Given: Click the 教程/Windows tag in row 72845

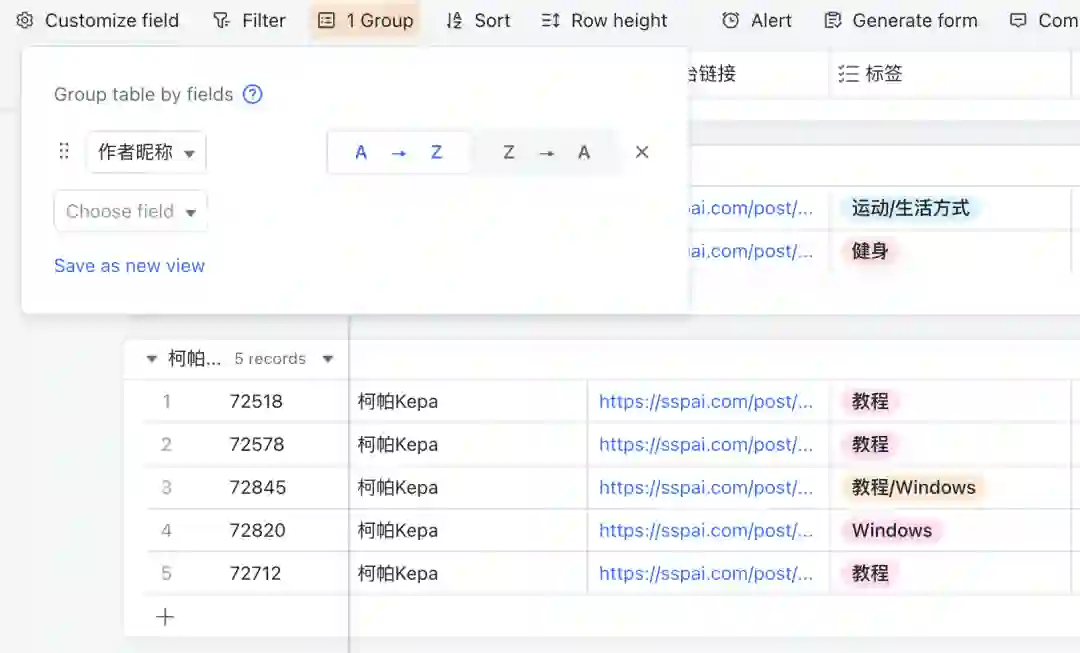Looking at the screenshot, I should [913, 487].
